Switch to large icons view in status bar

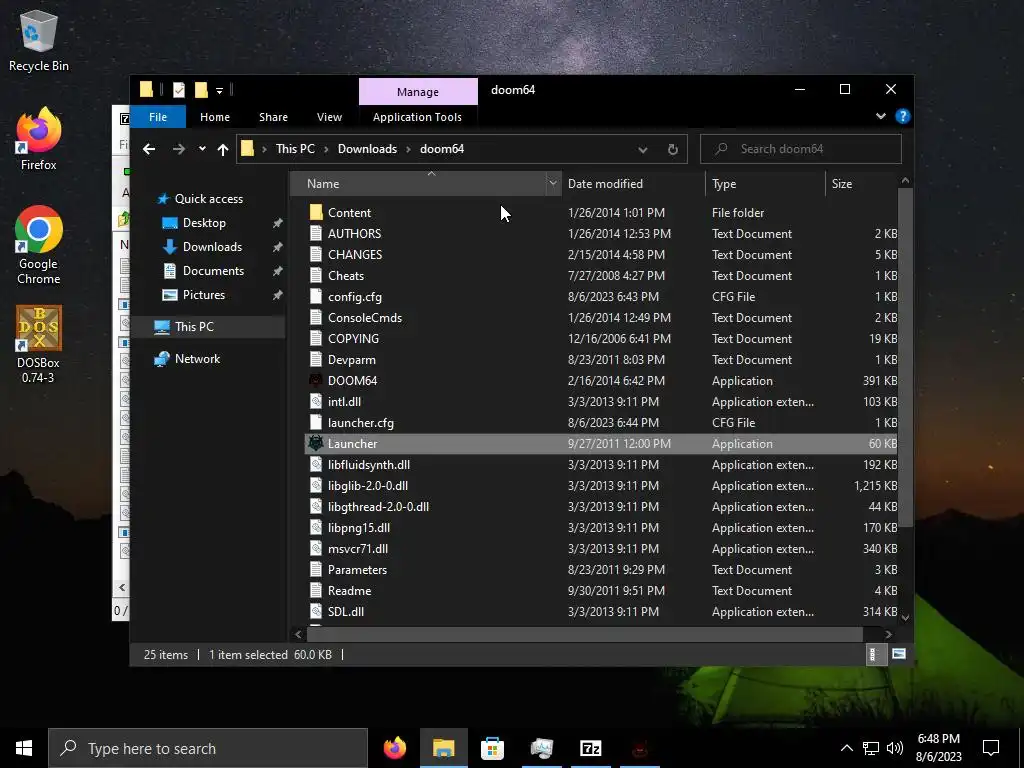(x=899, y=654)
